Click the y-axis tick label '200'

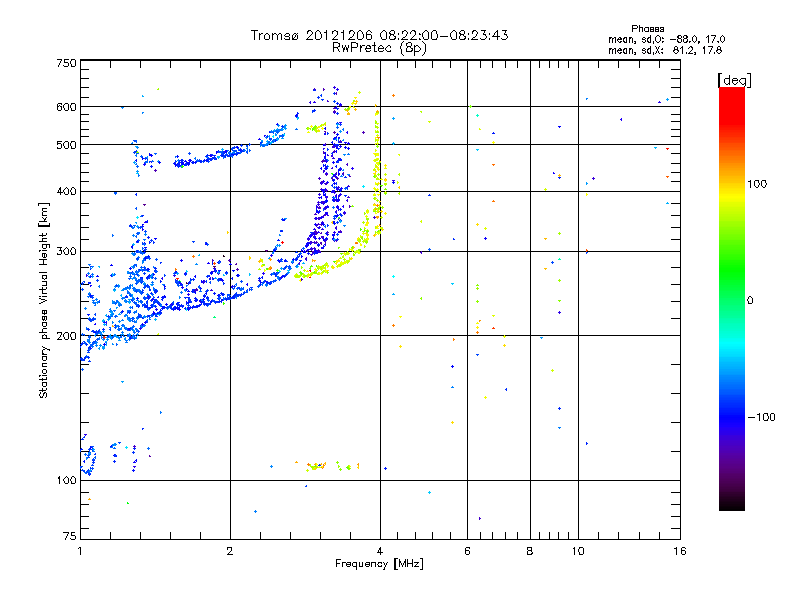(x=66, y=336)
